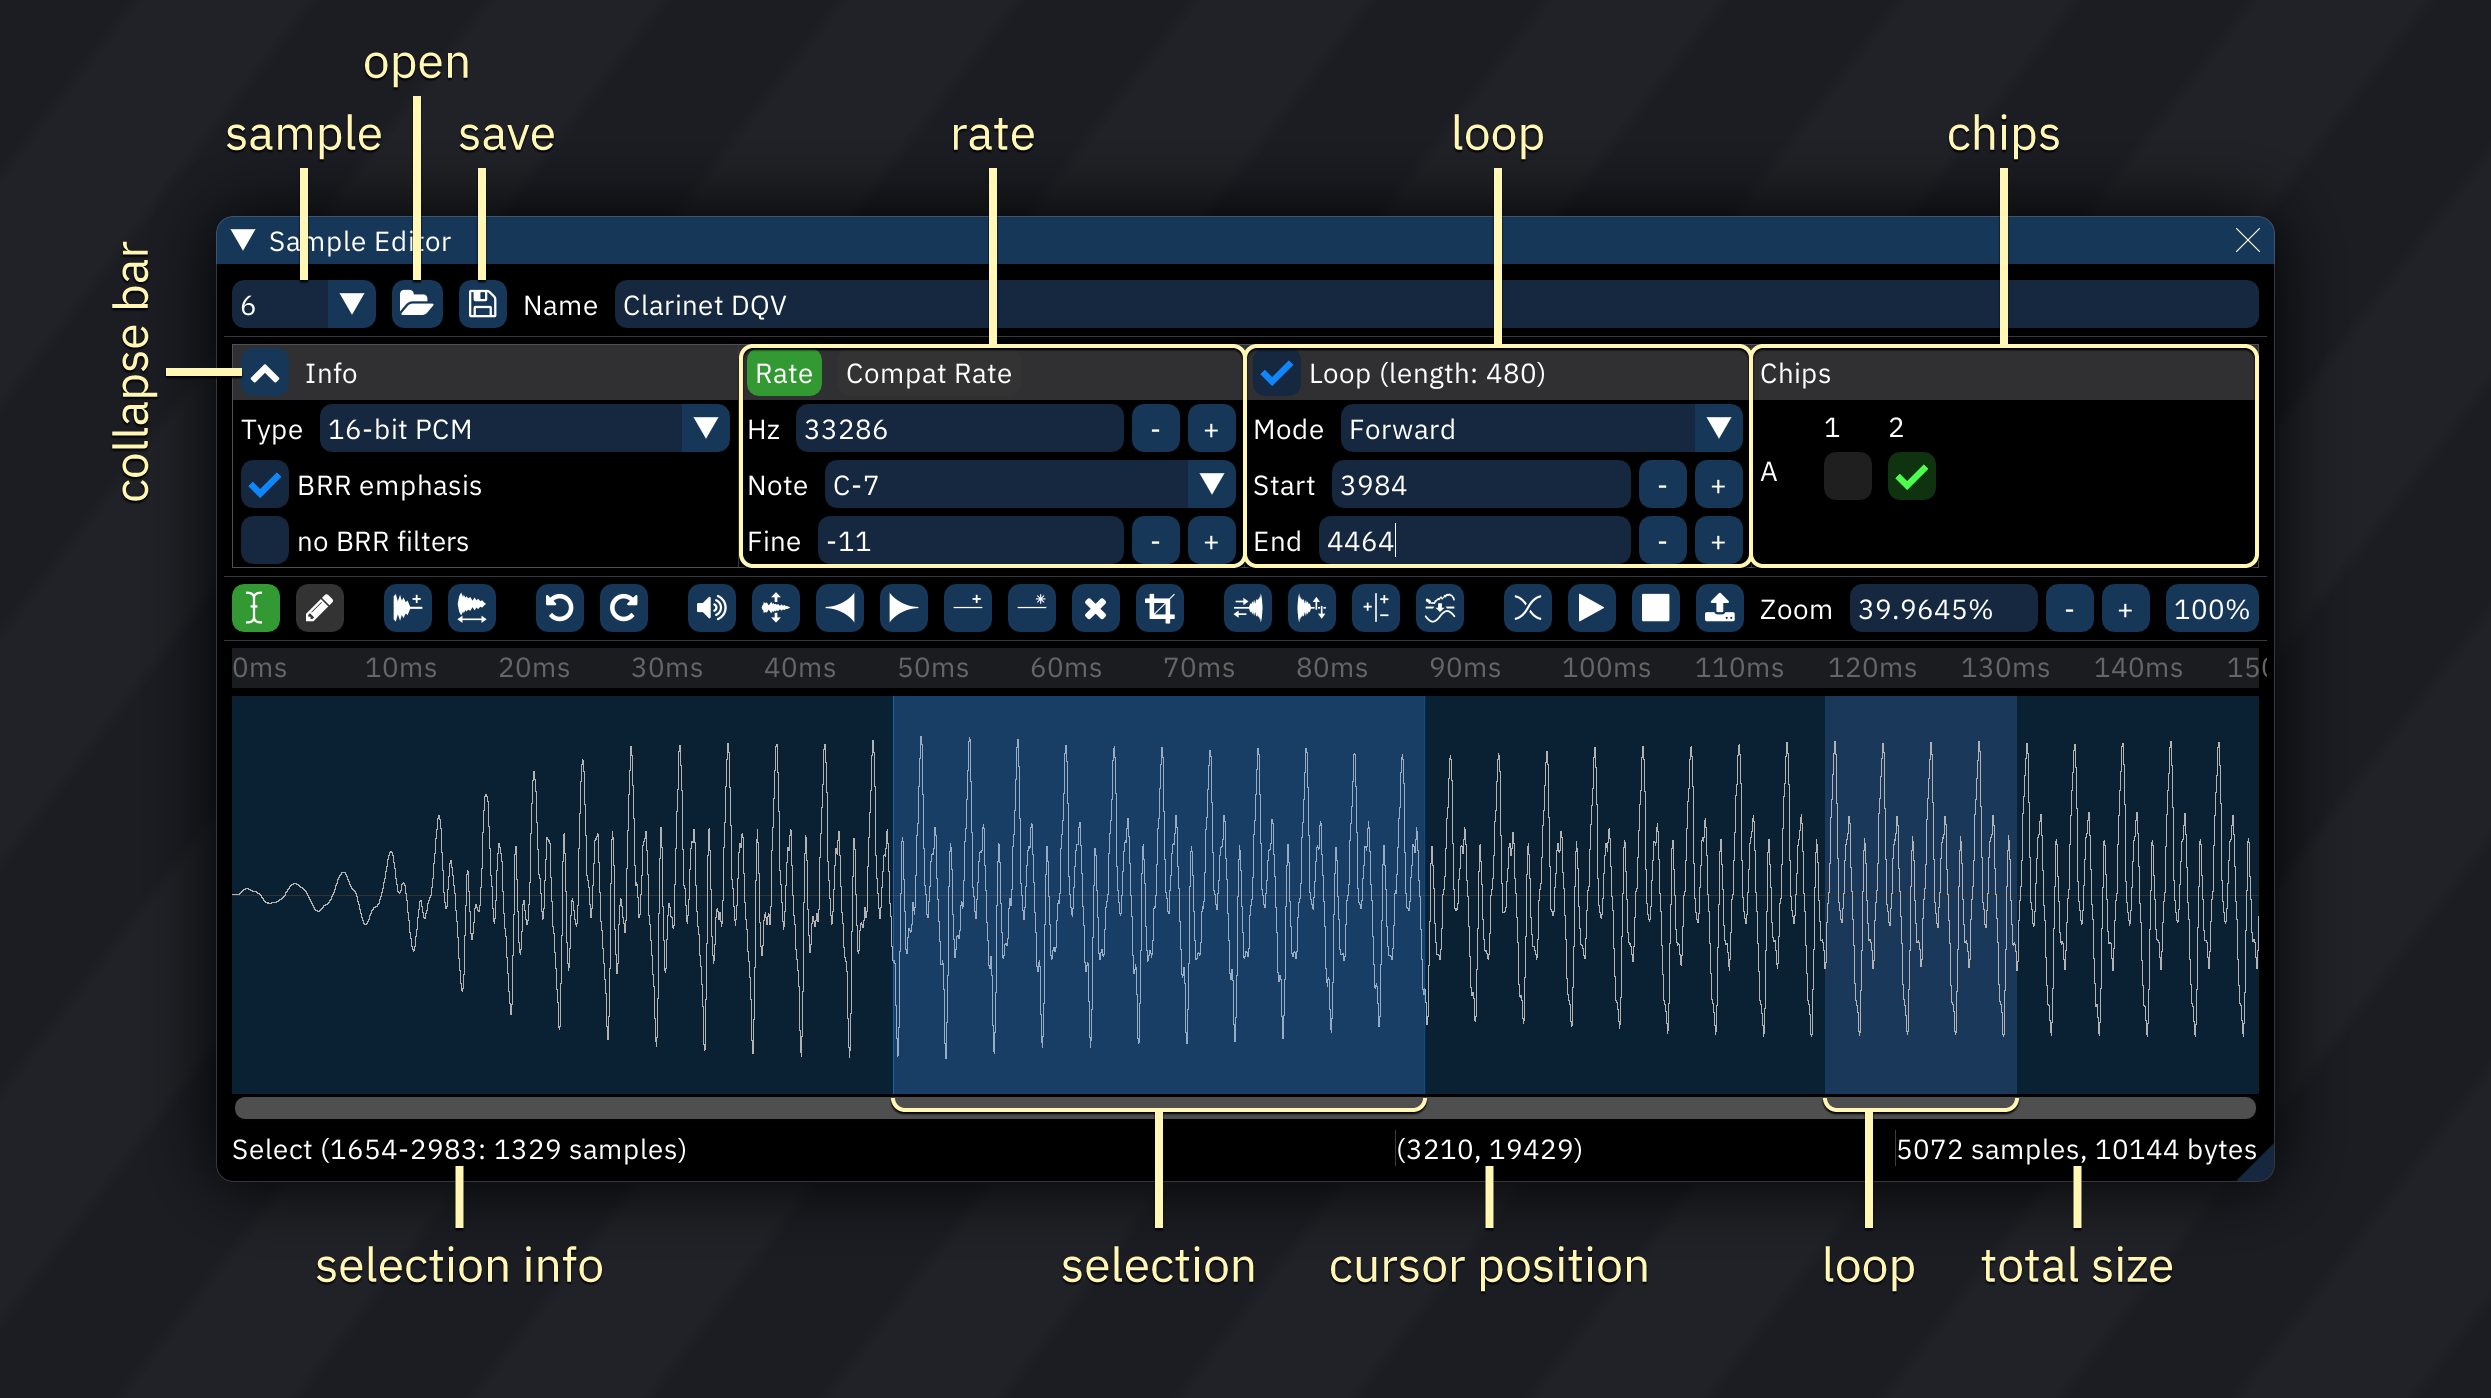This screenshot has width=2491, height=1398.
Task: Click the normalize audio icon
Action: point(773,609)
